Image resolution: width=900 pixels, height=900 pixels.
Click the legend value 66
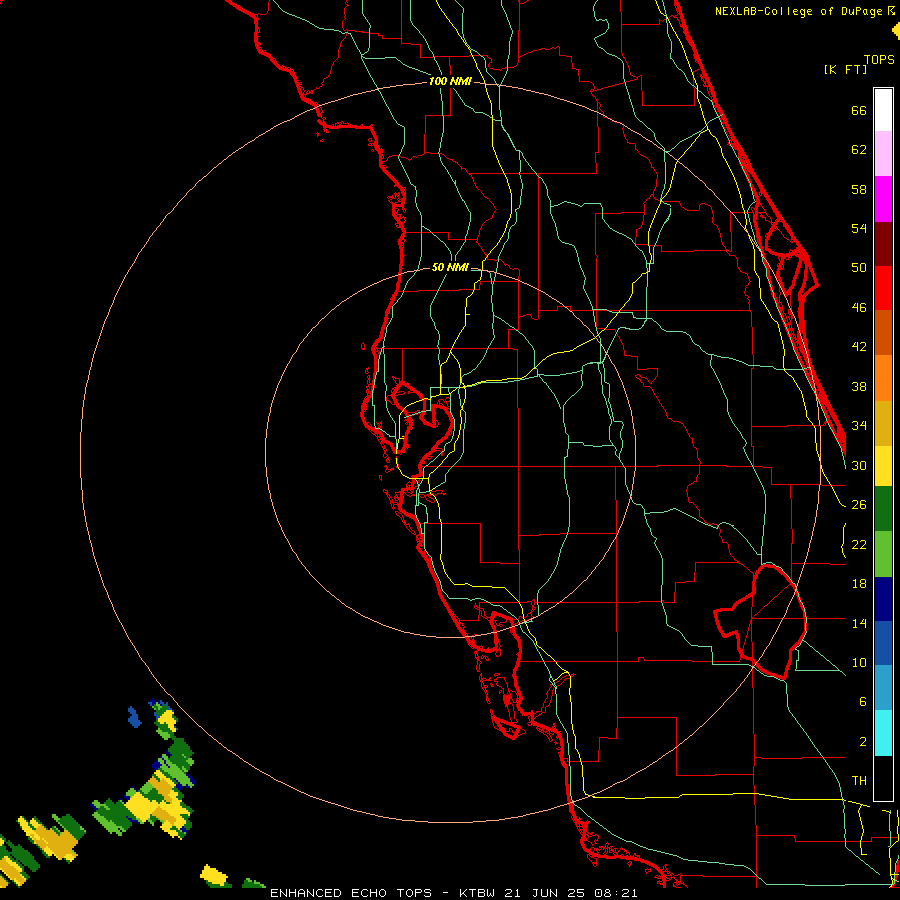[859, 110]
